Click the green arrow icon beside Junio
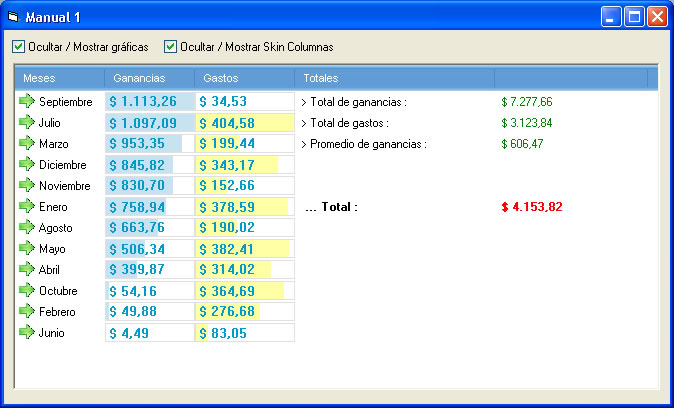This screenshot has width=674, height=408. click(x=27, y=332)
